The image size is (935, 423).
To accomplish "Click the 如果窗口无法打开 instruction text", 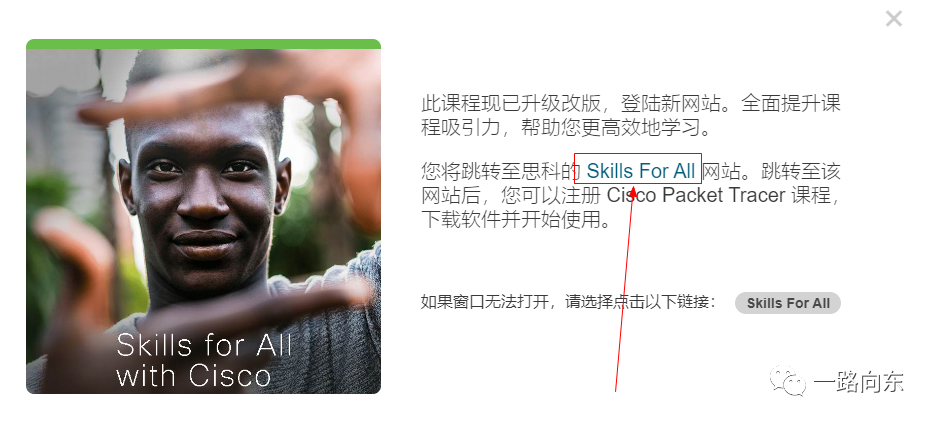I will point(568,302).
